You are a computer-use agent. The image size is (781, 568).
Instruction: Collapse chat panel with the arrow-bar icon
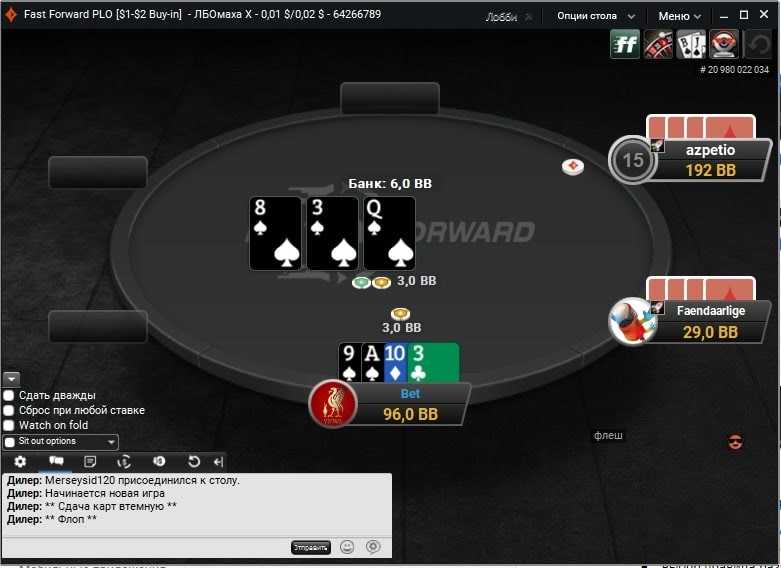[218, 462]
